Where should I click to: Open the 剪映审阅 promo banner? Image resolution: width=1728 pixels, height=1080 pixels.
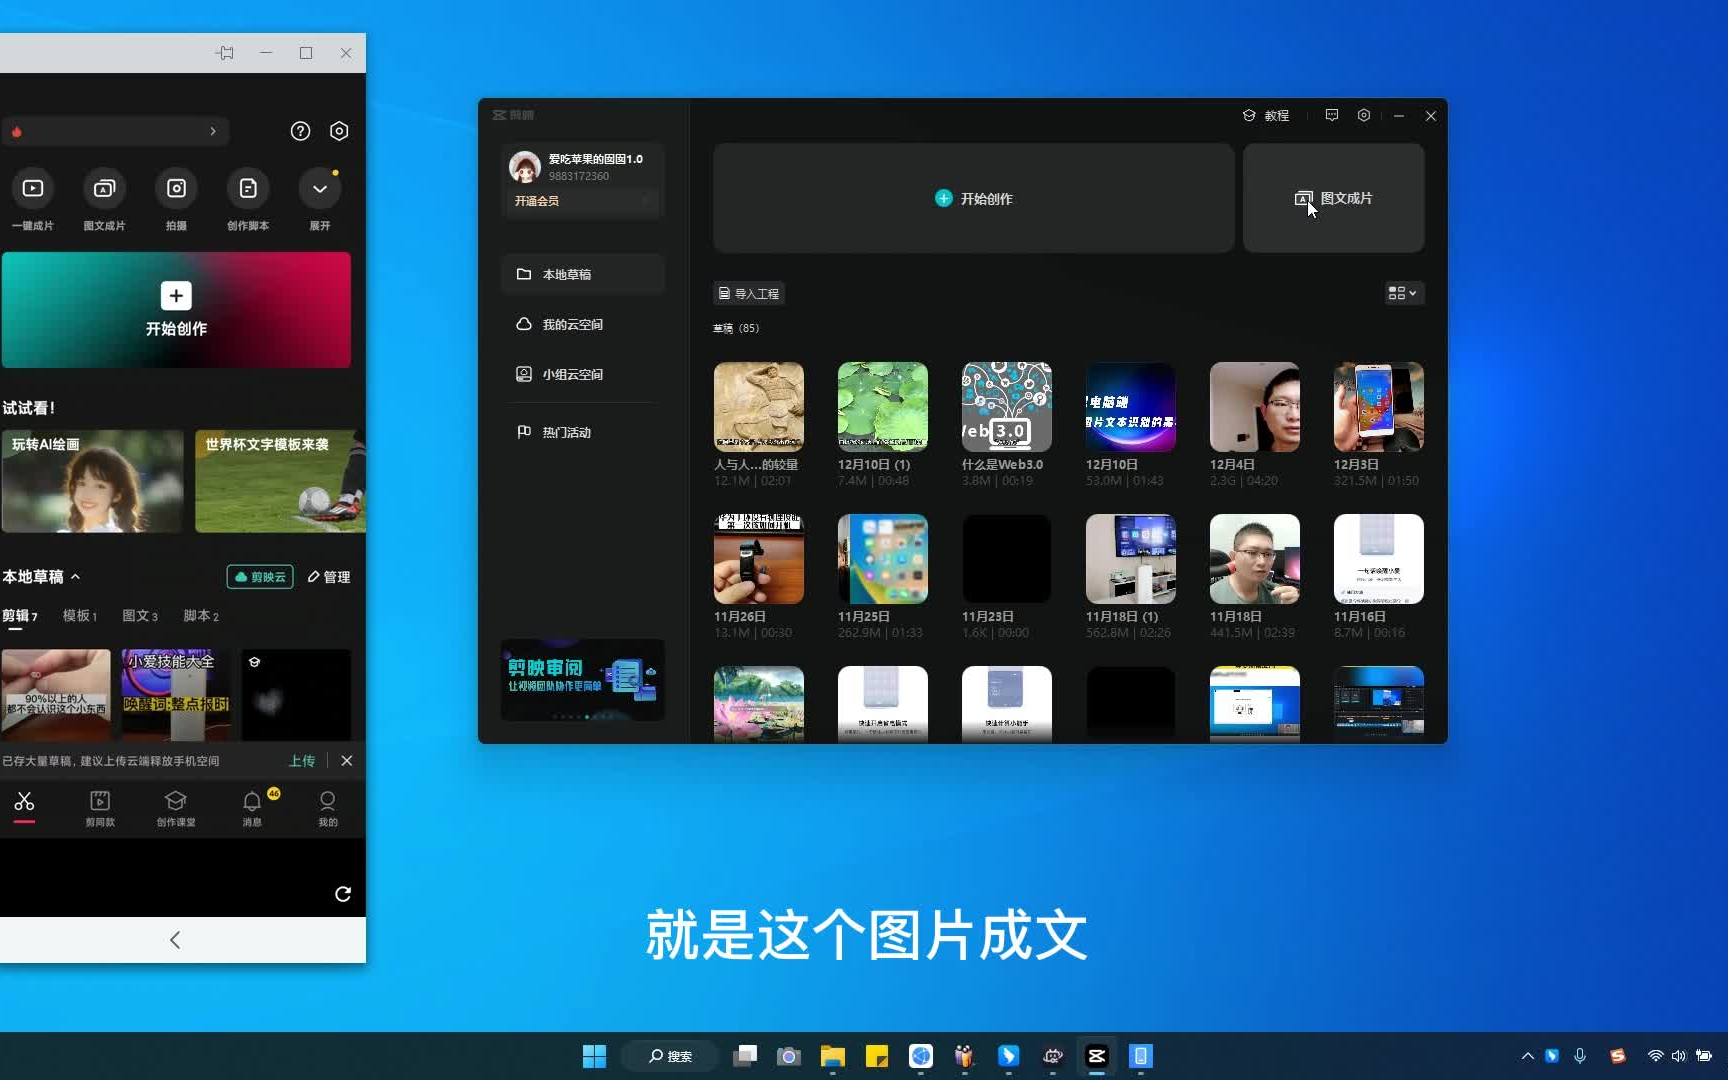point(582,680)
